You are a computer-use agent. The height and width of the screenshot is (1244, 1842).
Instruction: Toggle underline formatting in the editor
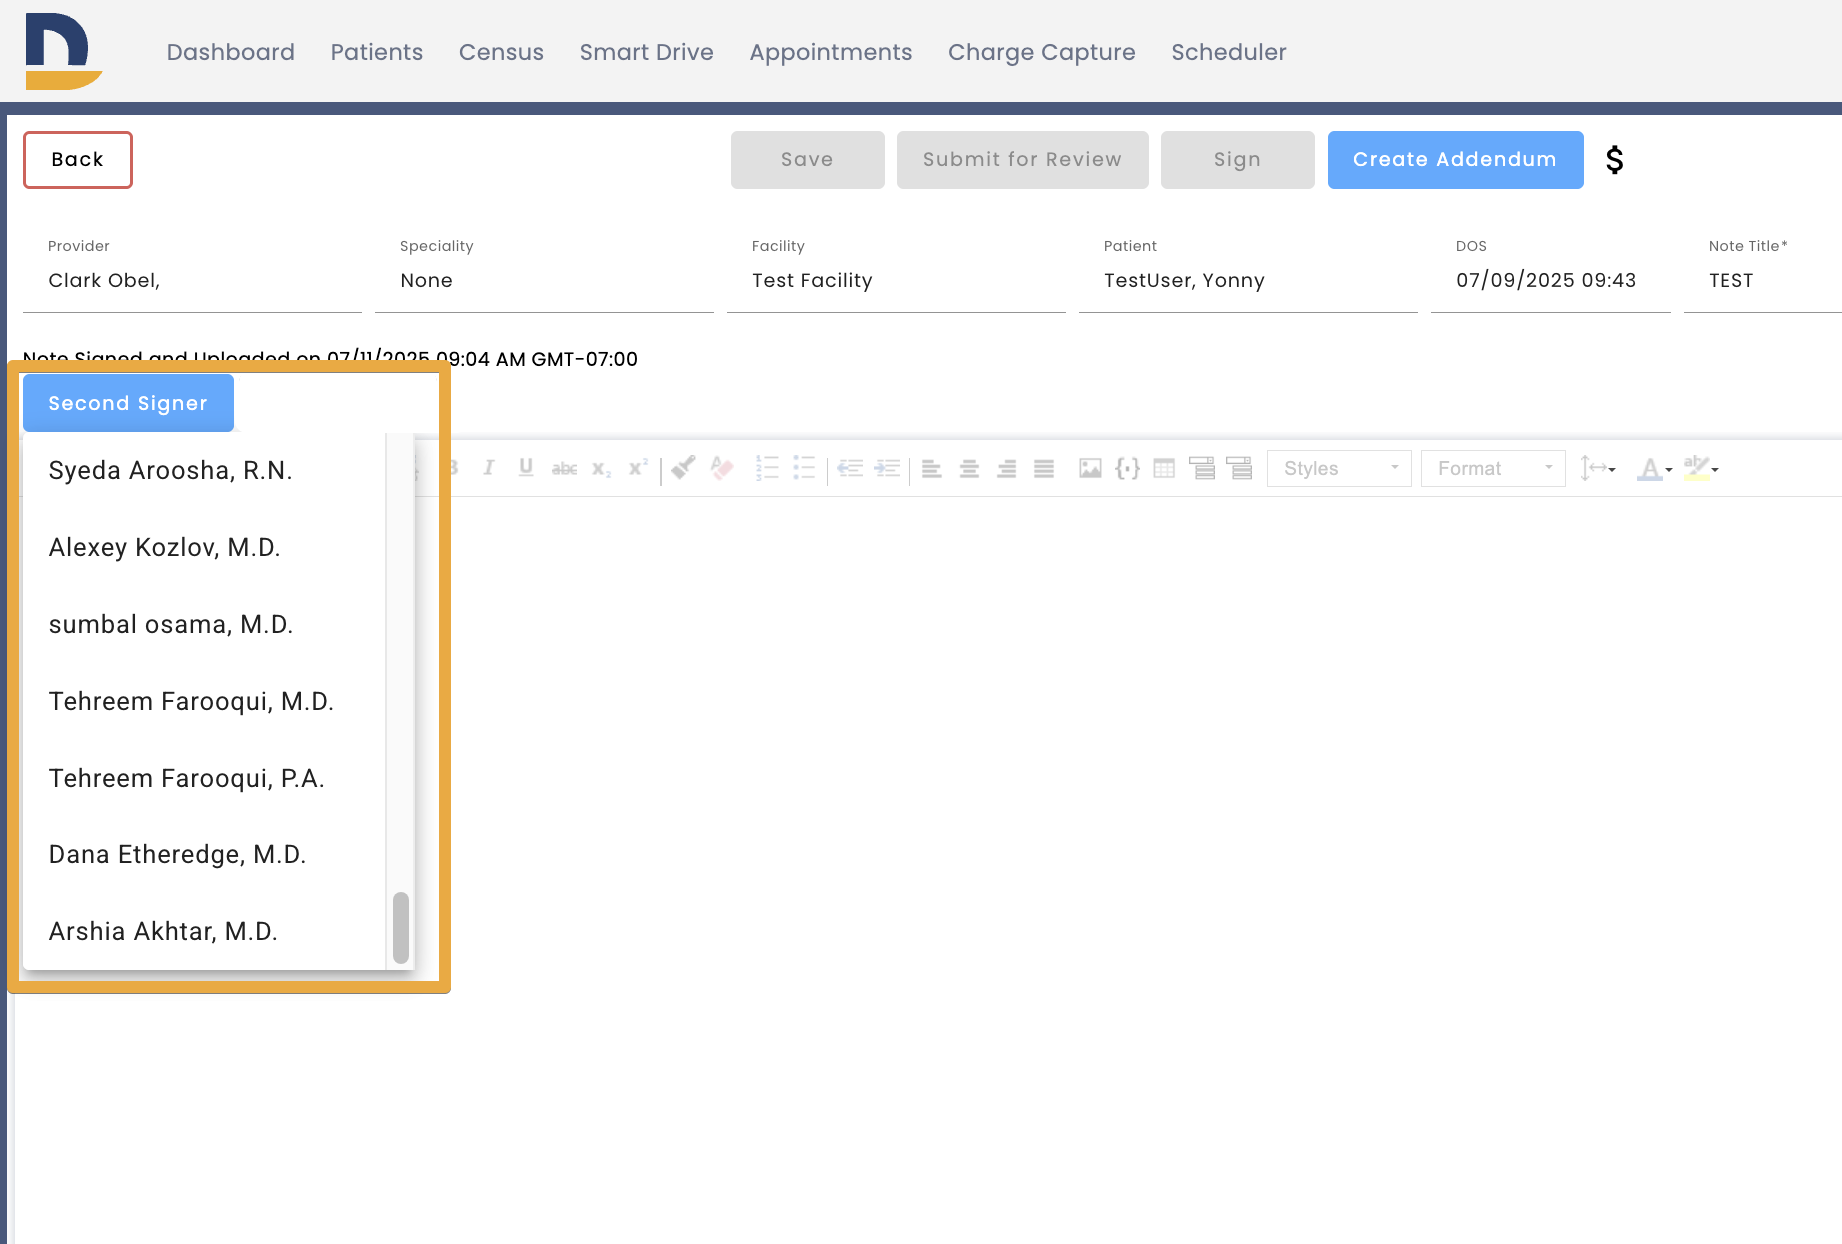(526, 468)
